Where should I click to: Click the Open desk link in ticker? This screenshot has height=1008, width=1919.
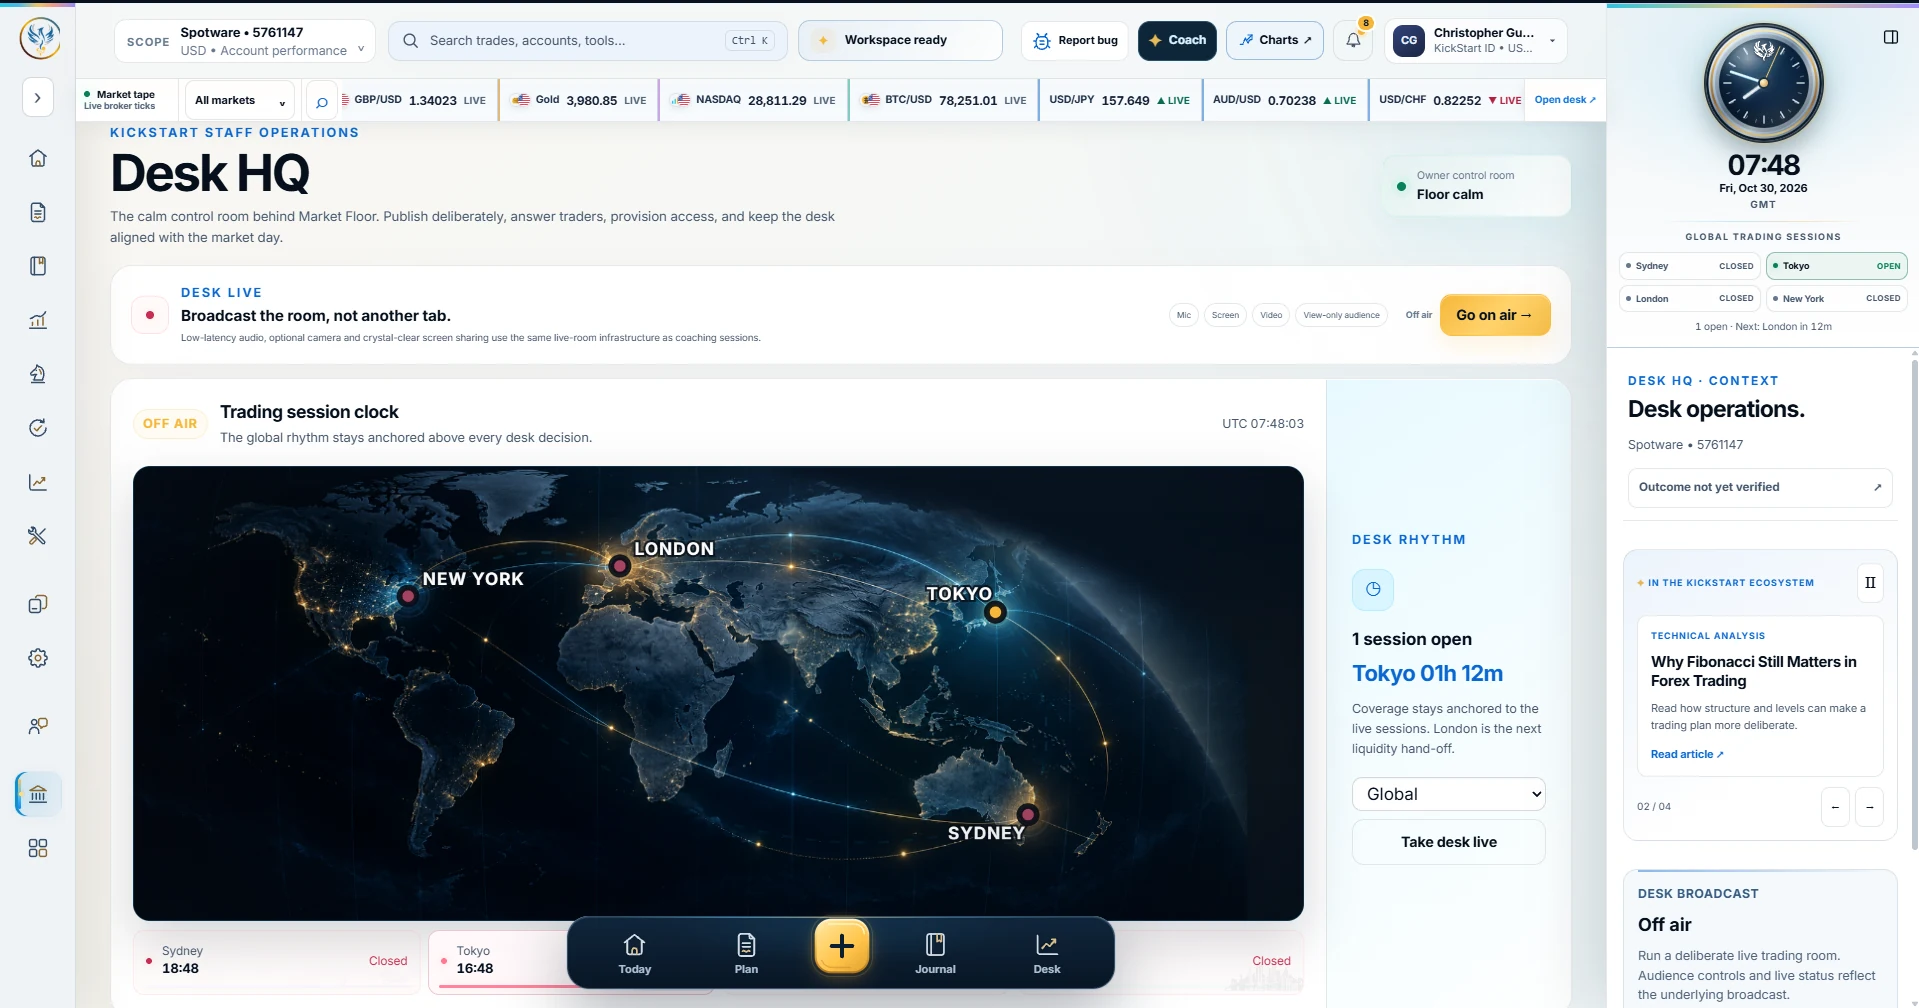(1564, 100)
